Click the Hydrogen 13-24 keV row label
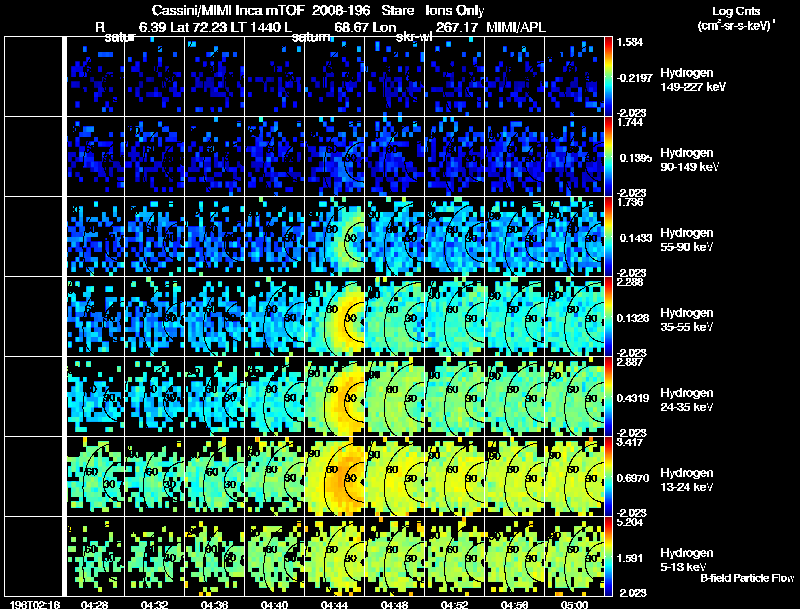Image resolution: width=800 pixels, height=609 pixels. point(687,479)
